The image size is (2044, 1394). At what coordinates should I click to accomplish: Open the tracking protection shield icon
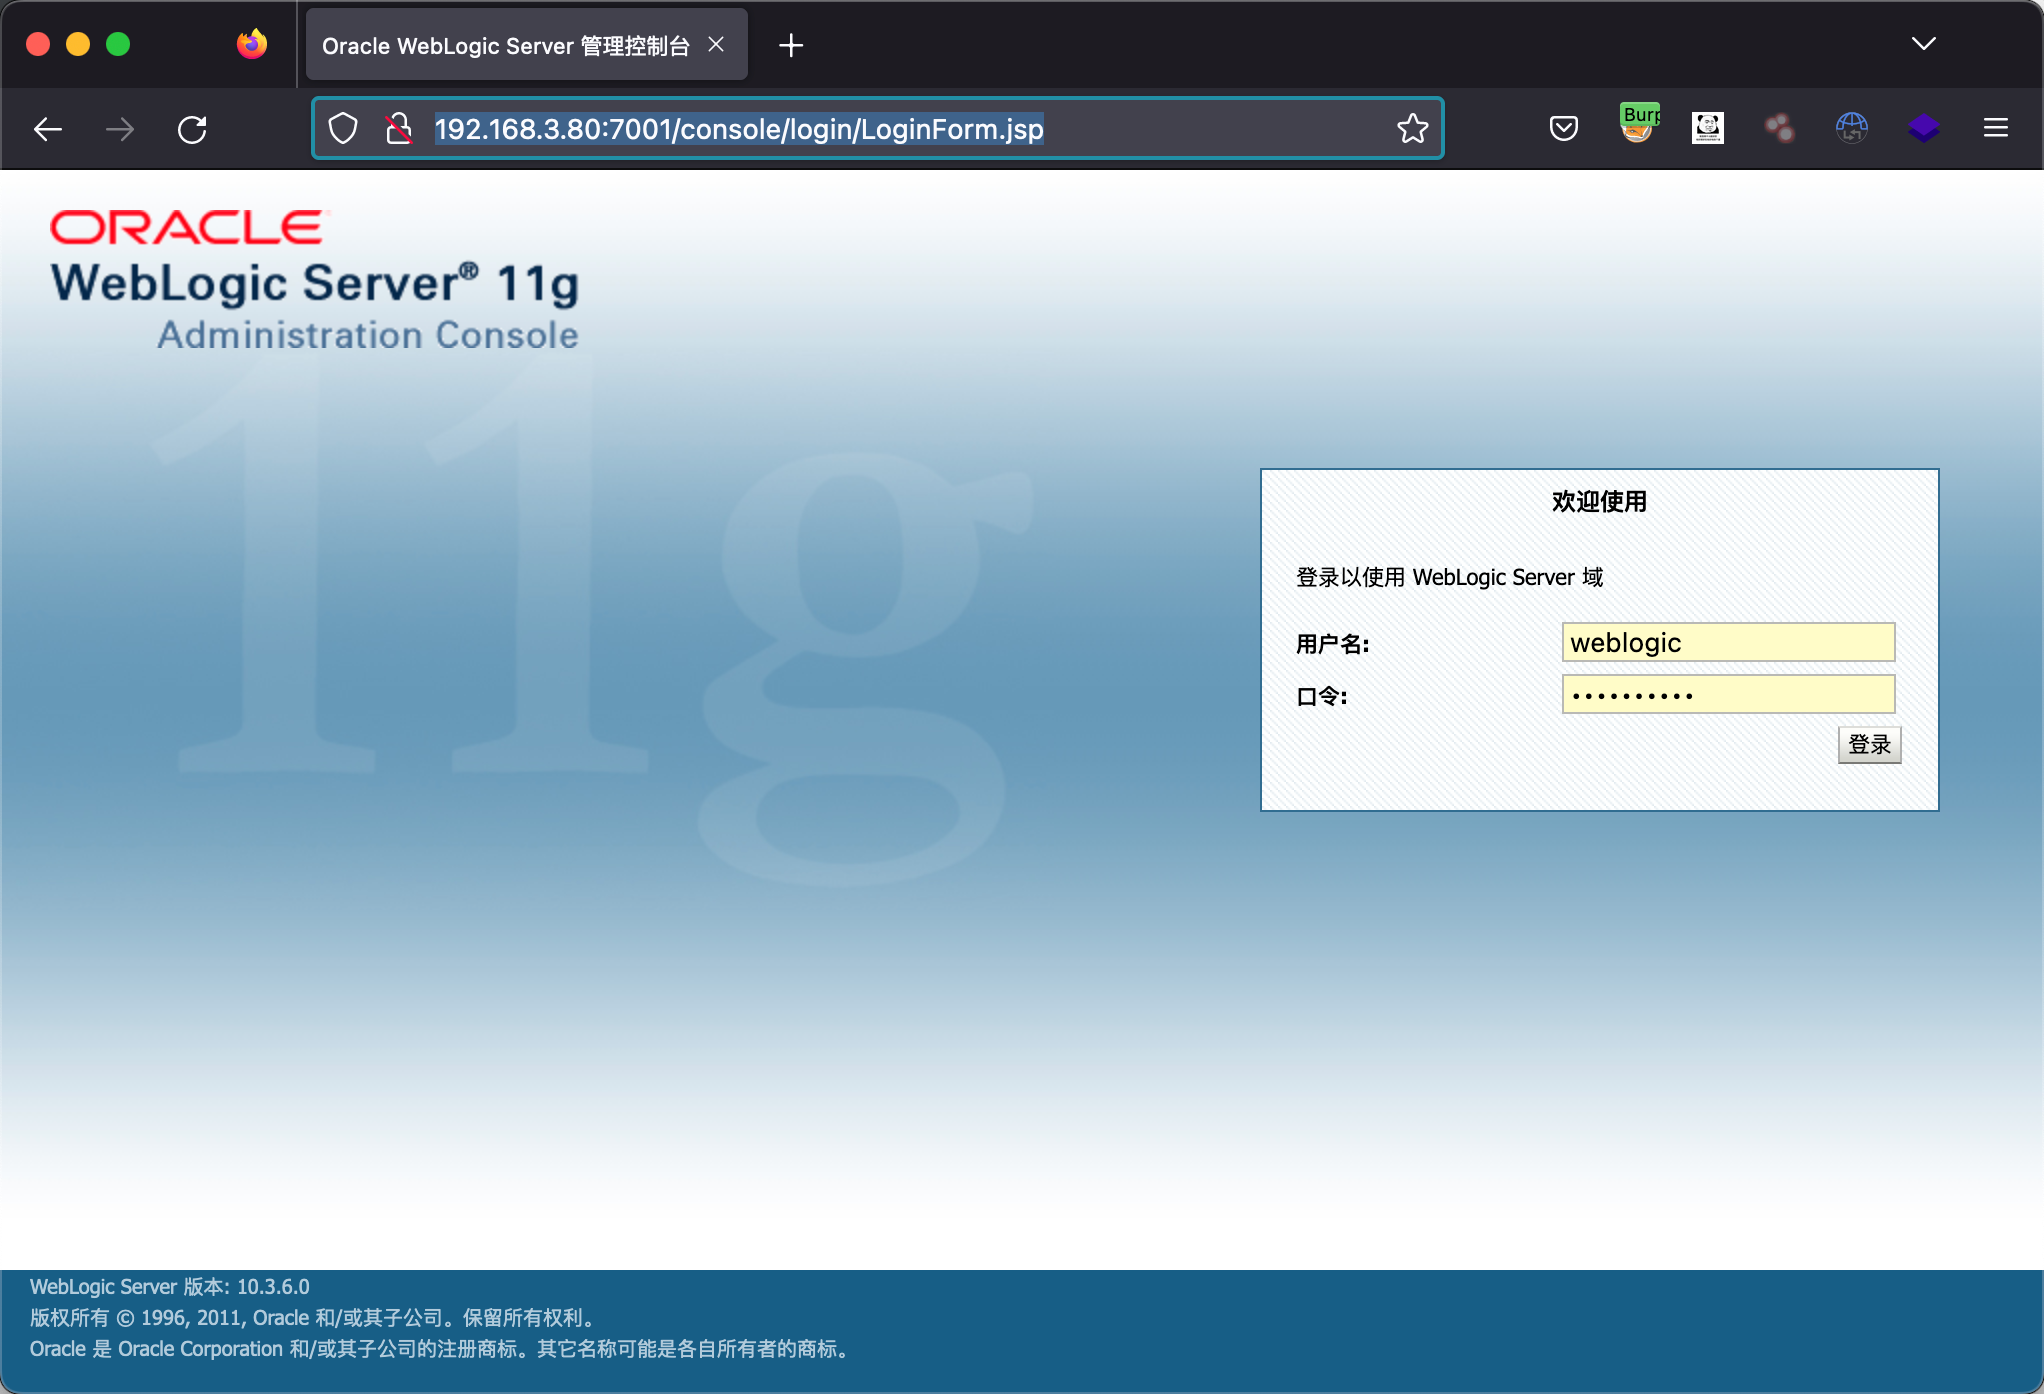tap(343, 129)
